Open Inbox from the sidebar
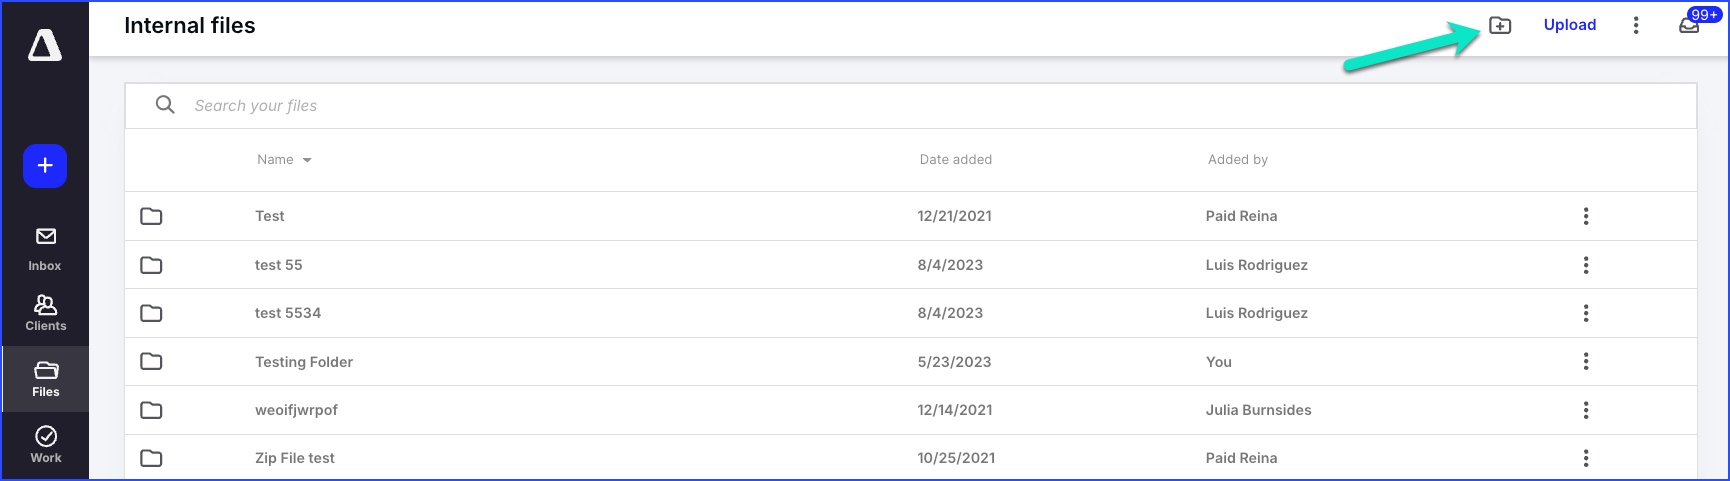1730x481 pixels. 45,249
